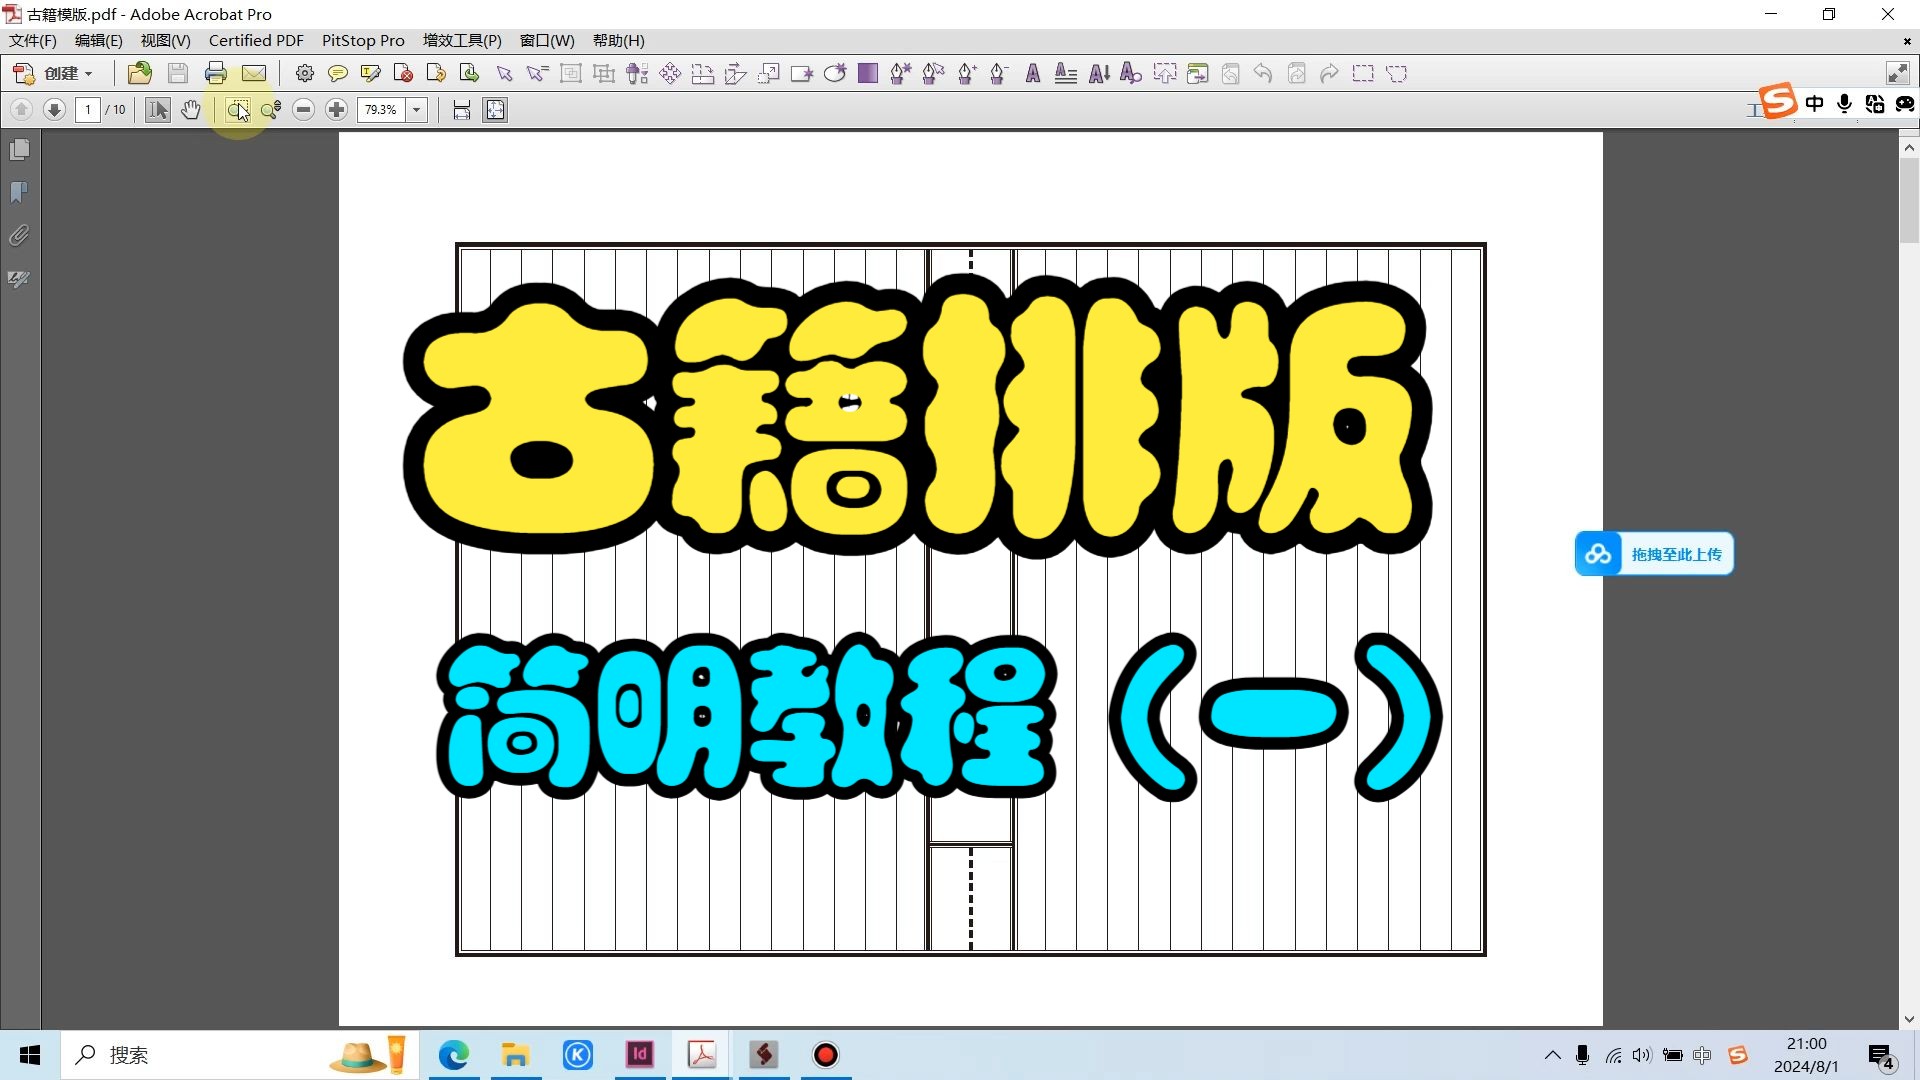Open Adobe InDesign from the taskbar
Image resolution: width=1920 pixels, height=1080 pixels.
640,1055
